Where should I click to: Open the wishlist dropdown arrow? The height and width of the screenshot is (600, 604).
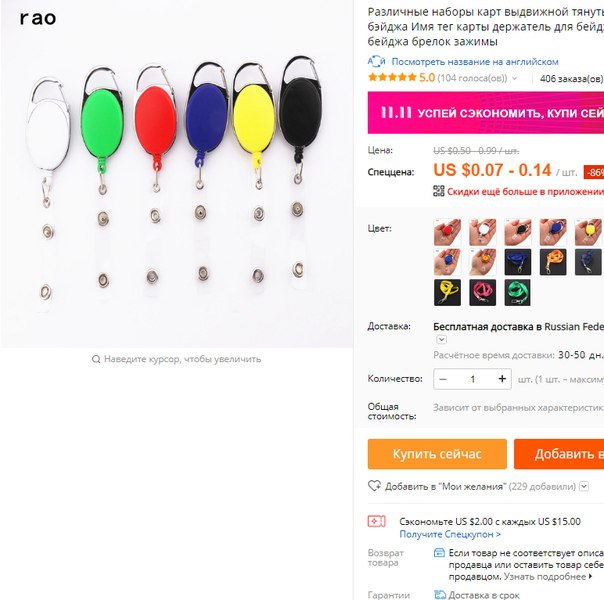pyautogui.click(x=584, y=486)
